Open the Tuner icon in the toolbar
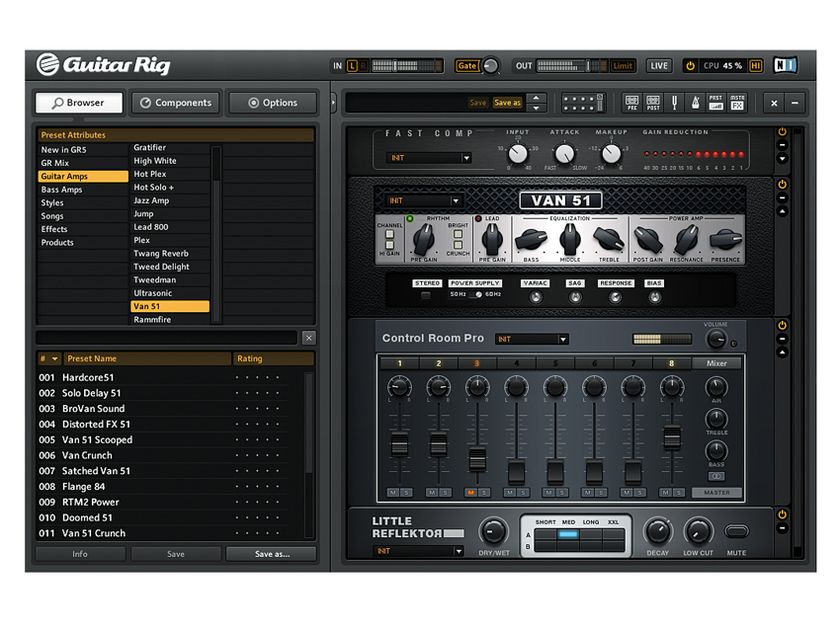 click(675, 102)
